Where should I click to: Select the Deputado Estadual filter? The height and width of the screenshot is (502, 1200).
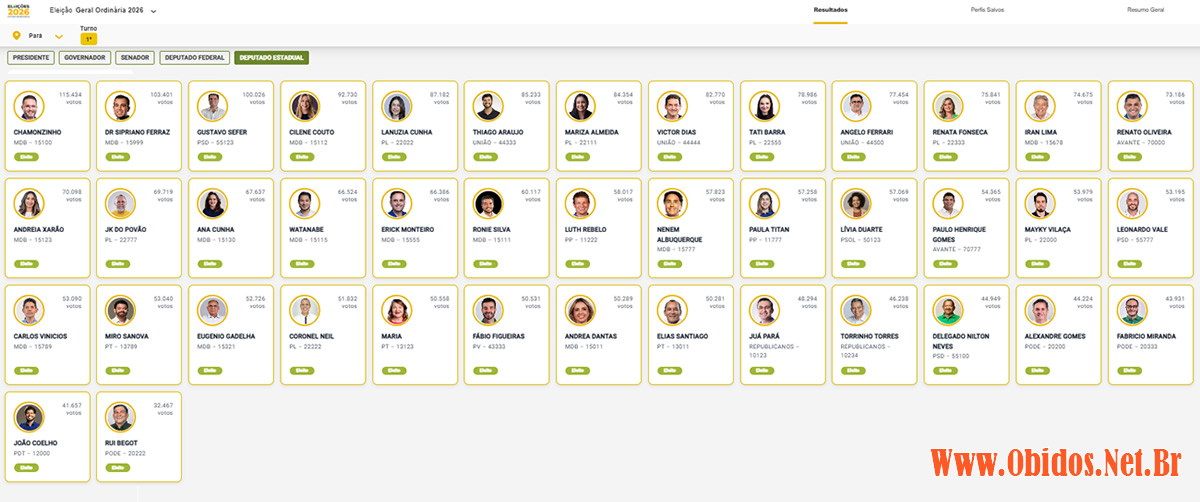(x=272, y=58)
